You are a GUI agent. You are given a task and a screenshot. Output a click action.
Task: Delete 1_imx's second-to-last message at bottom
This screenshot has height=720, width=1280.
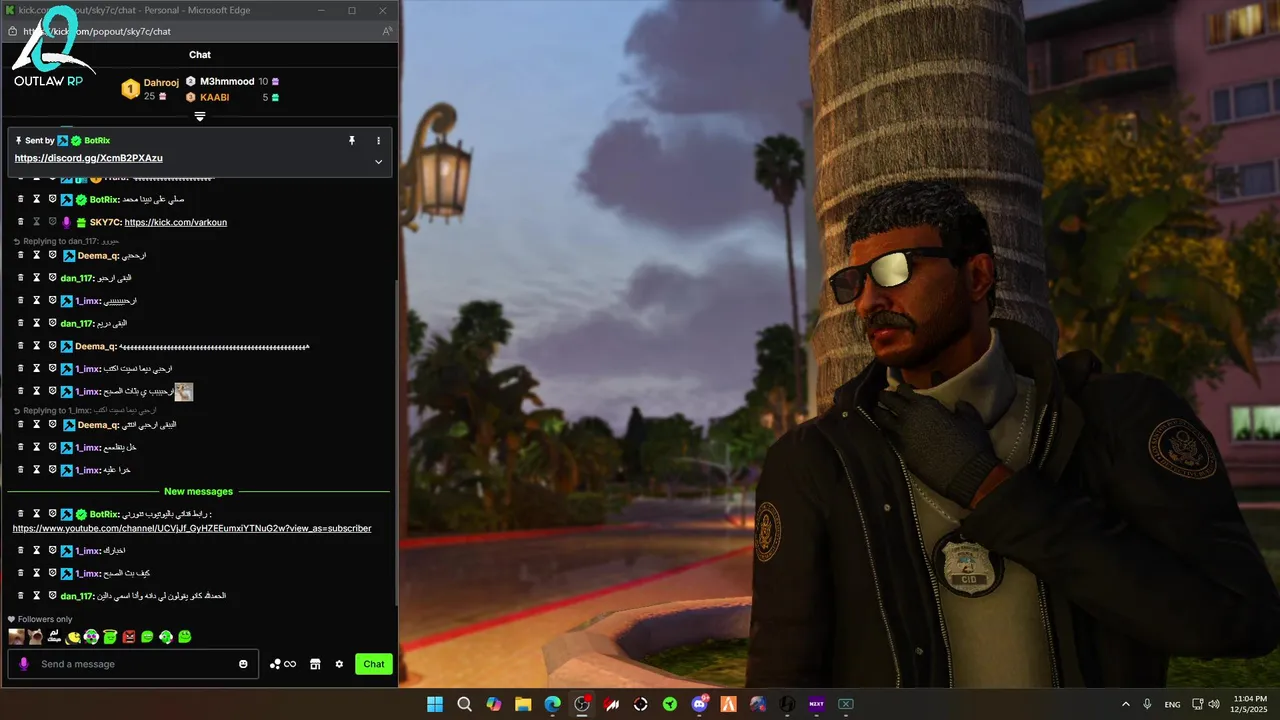point(20,550)
